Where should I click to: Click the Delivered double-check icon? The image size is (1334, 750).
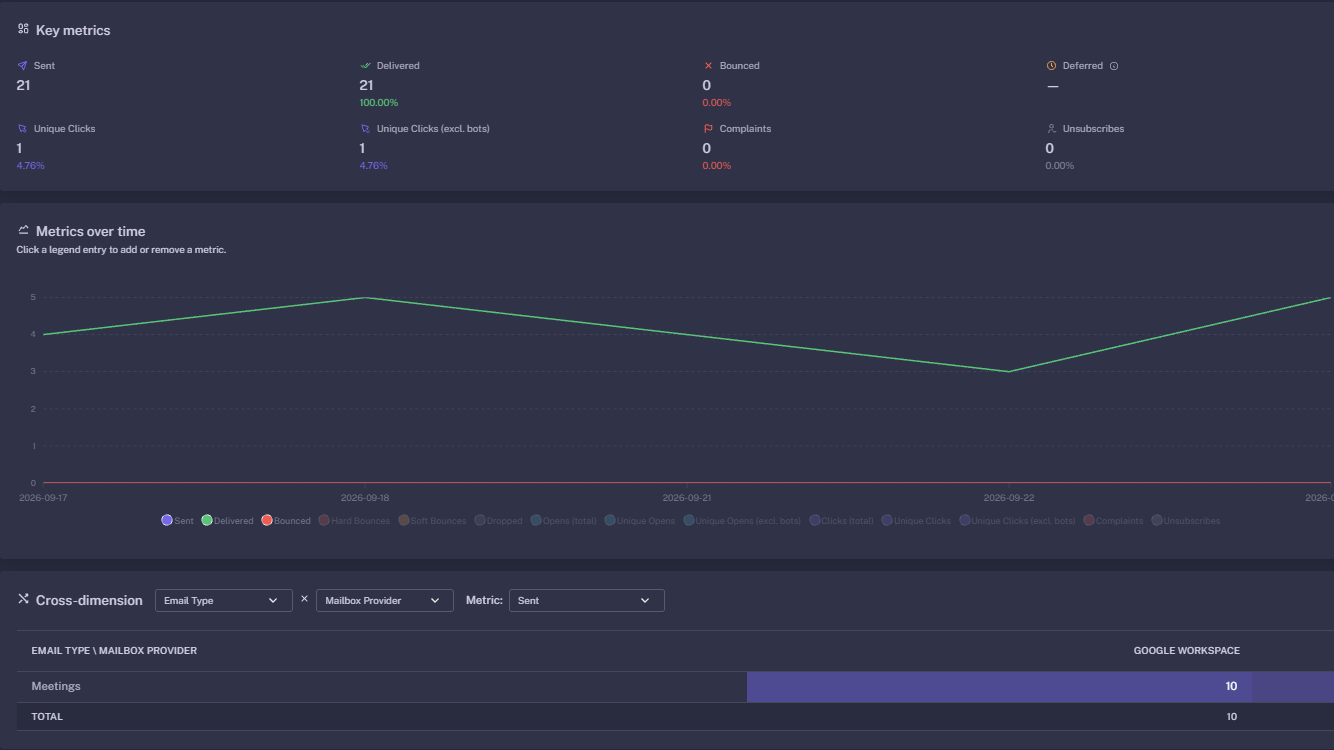click(365, 66)
